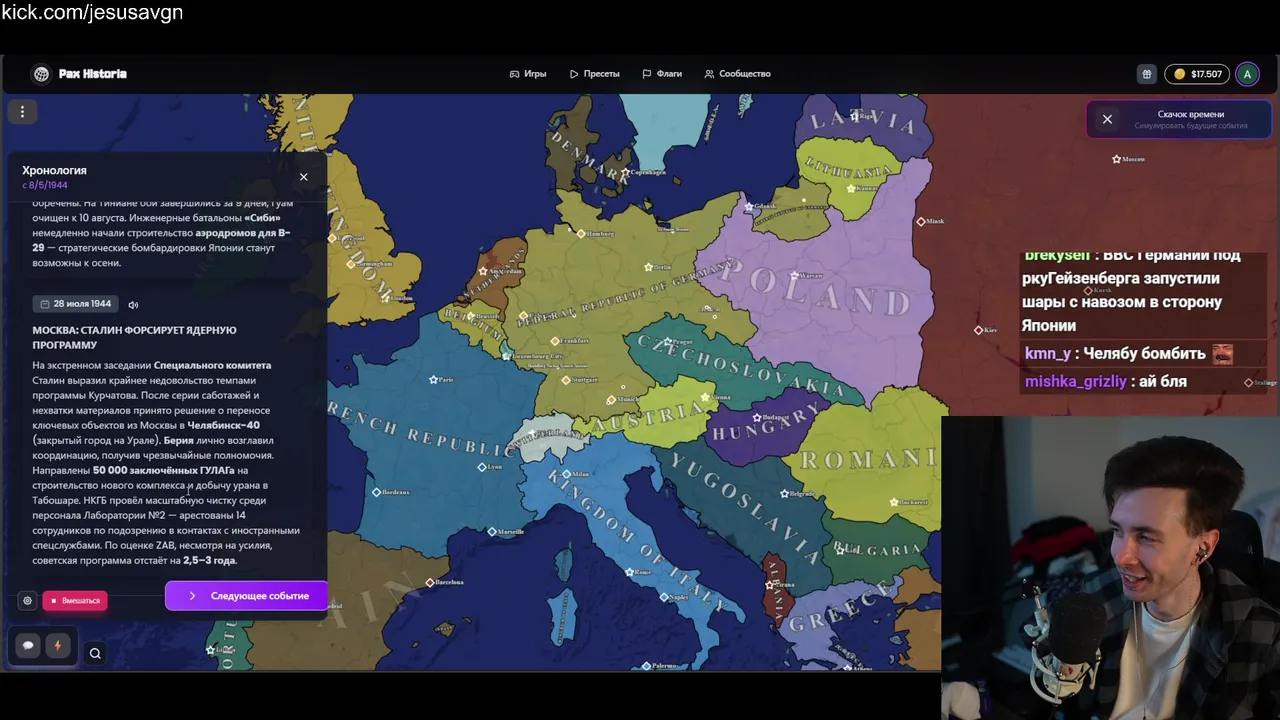Click the POLAND territory on the map

click(x=818, y=288)
